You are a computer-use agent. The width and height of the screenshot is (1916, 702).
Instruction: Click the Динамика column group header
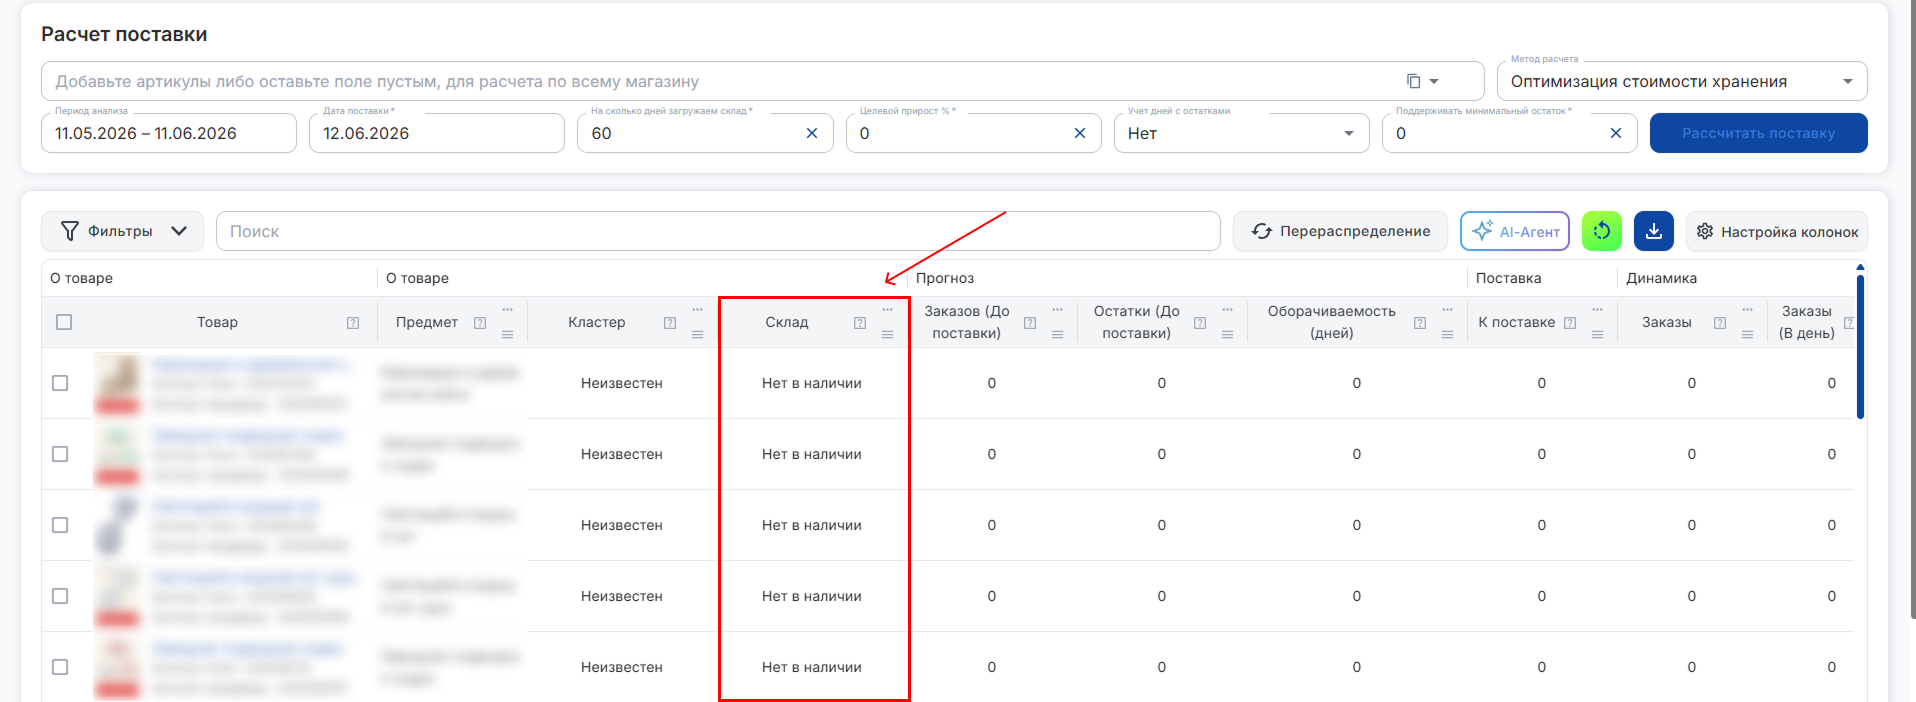pyautogui.click(x=1661, y=278)
